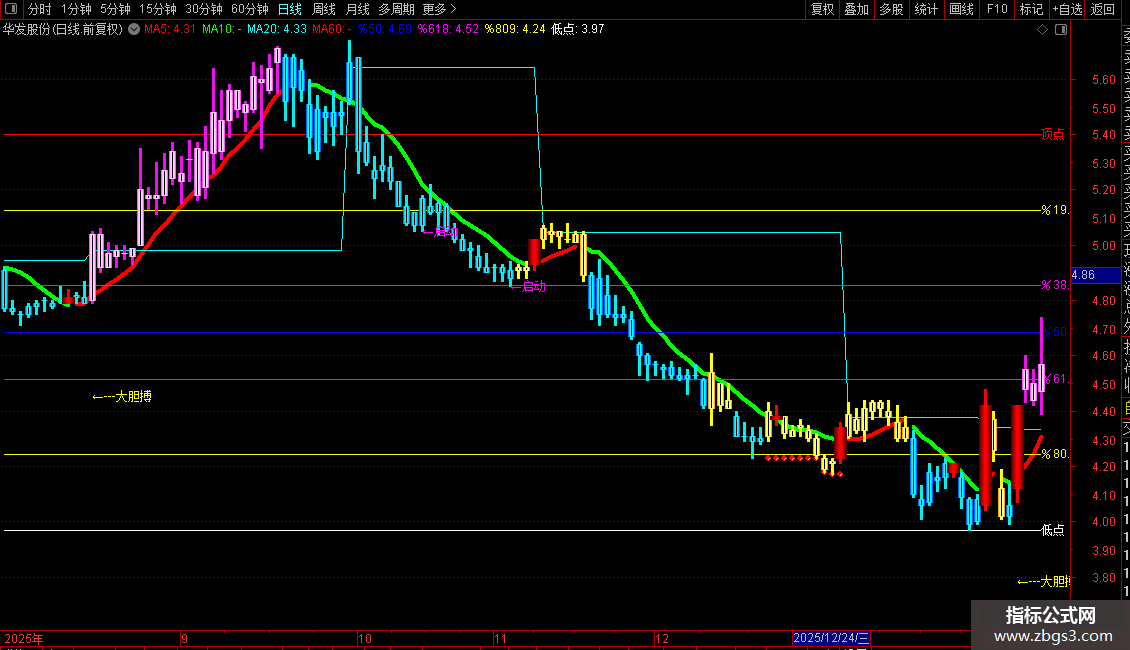Click the 大胆搏 label at left
This screenshot has width=1130, height=650.
click(122, 396)
